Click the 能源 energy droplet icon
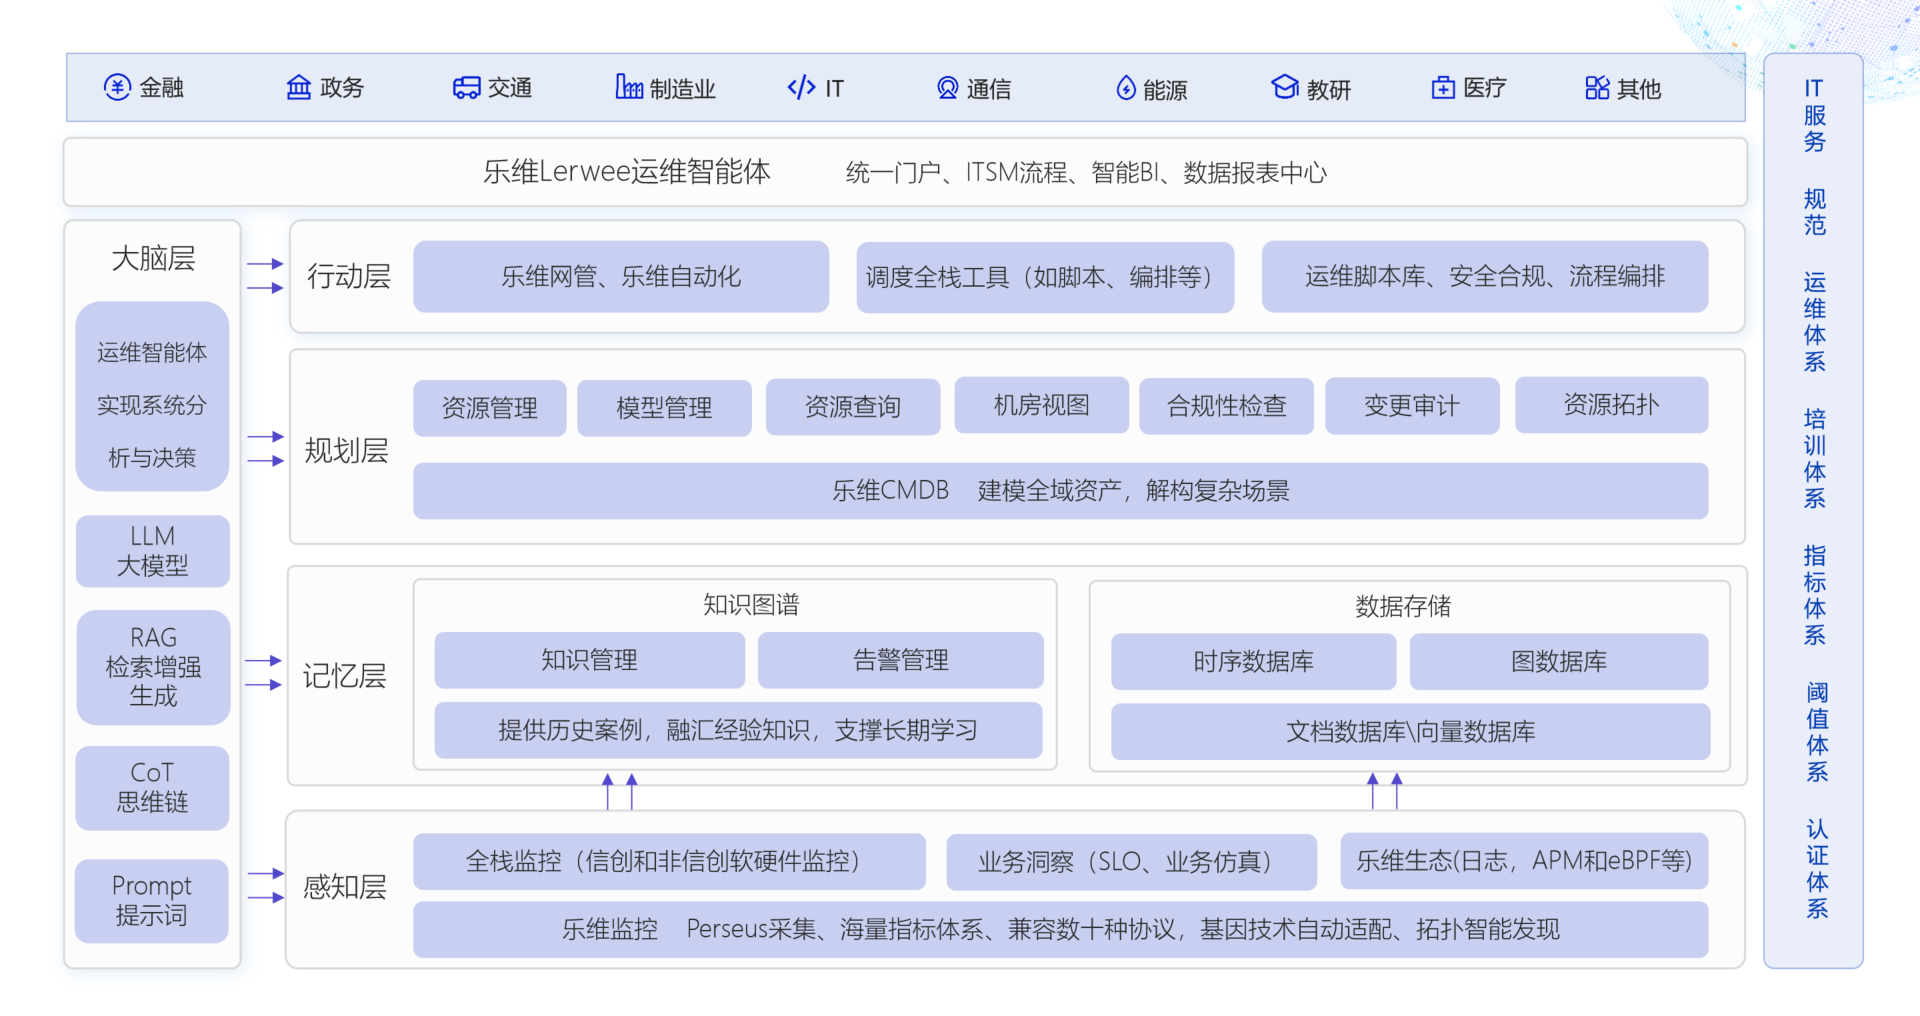The width and height of the screenshot is (1920, 1016). point(1126,89)
